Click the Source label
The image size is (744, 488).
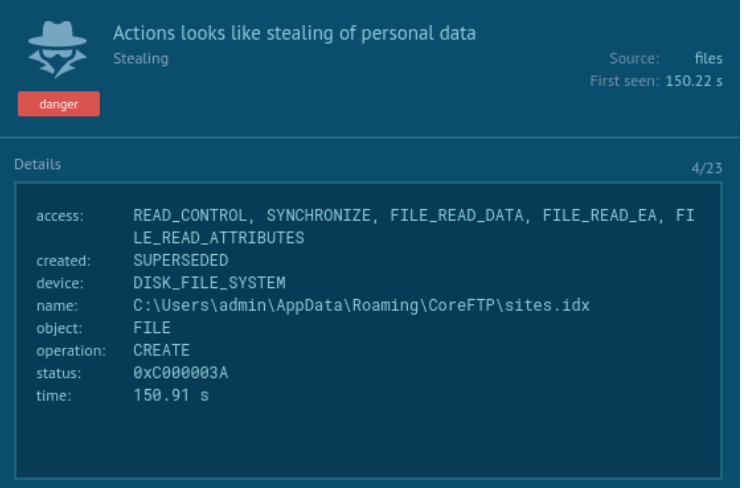(x=634, y=59)
